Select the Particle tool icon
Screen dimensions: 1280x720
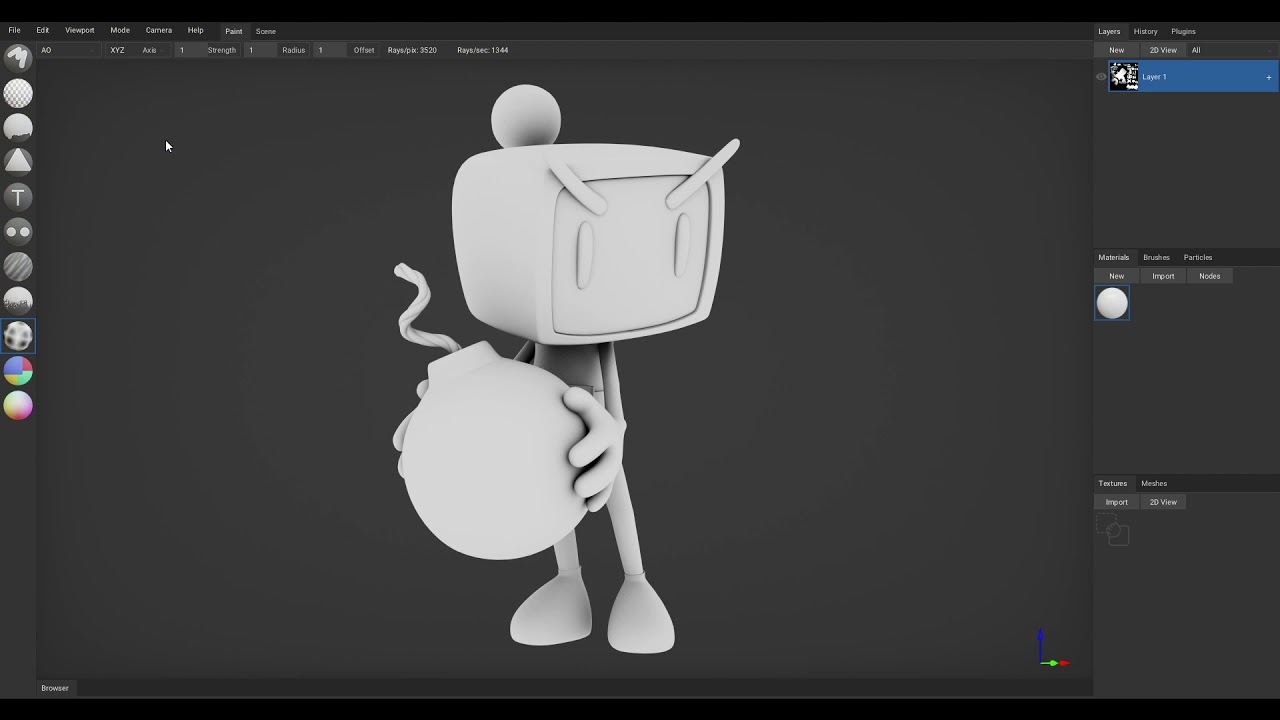click(x=18, y=301)
